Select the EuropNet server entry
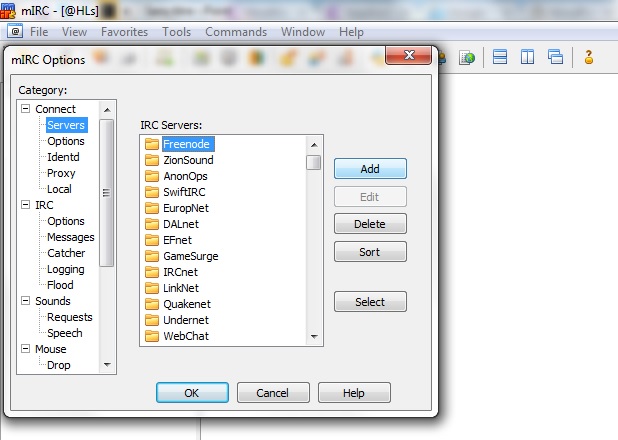 (186, 208)
